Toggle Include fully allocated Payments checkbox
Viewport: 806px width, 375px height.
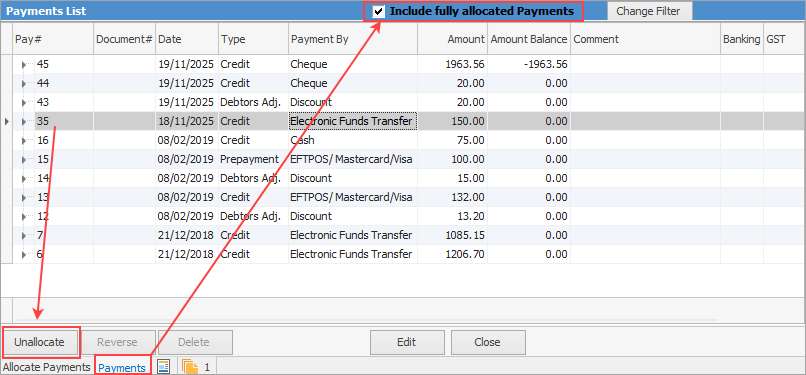coord(379,11)
